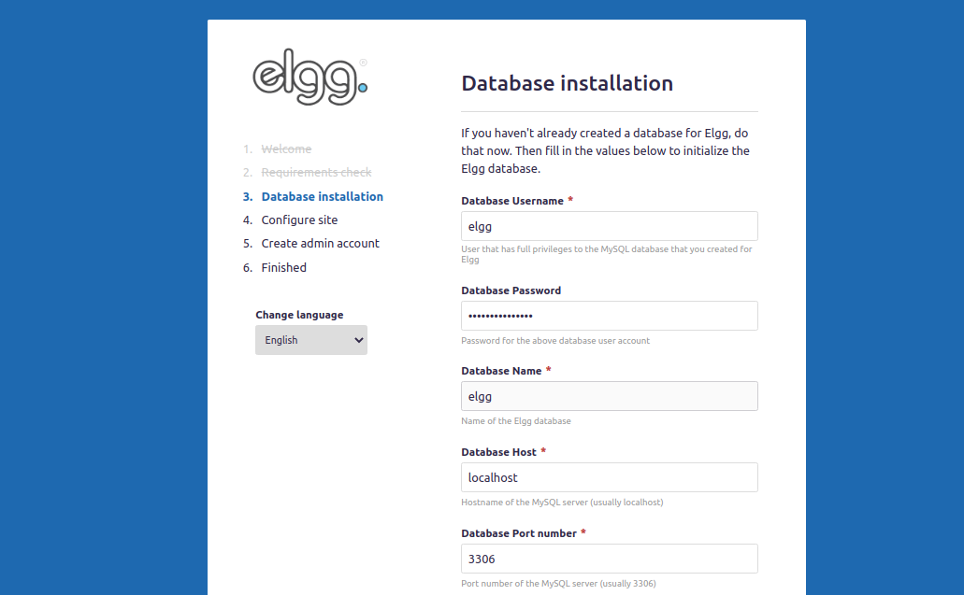Screen dimensions: 964x596
Task: Click the Elgg logo
Action: (x=310, y=77)
